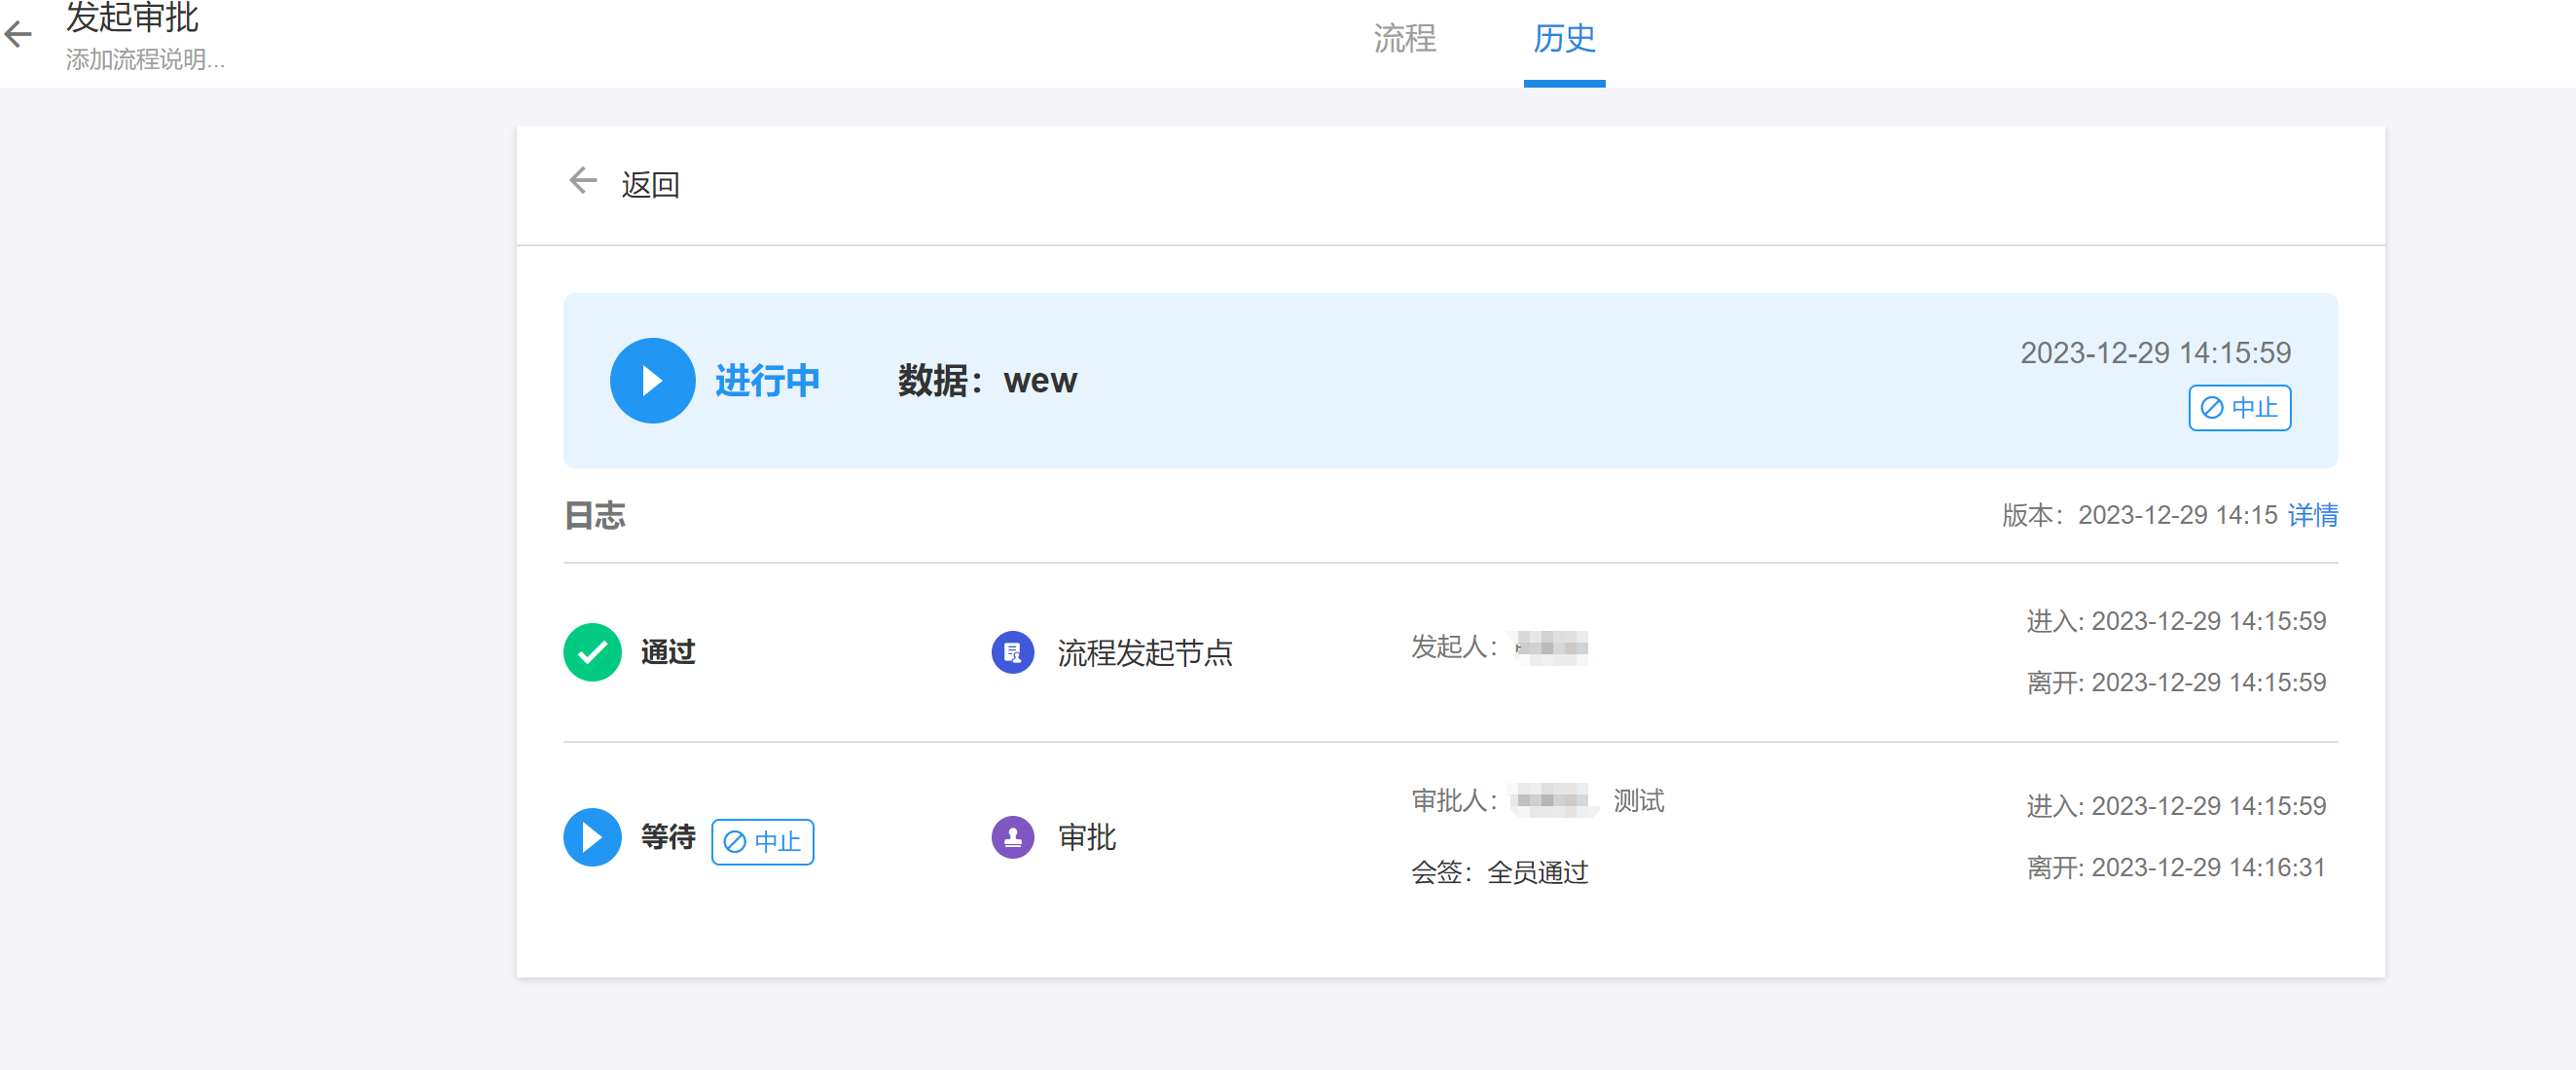Image resolution: width=2576 pixels, height=1070 pixels.
Task: Click the 进行中 status text
Action: click(x=767, y=381)
